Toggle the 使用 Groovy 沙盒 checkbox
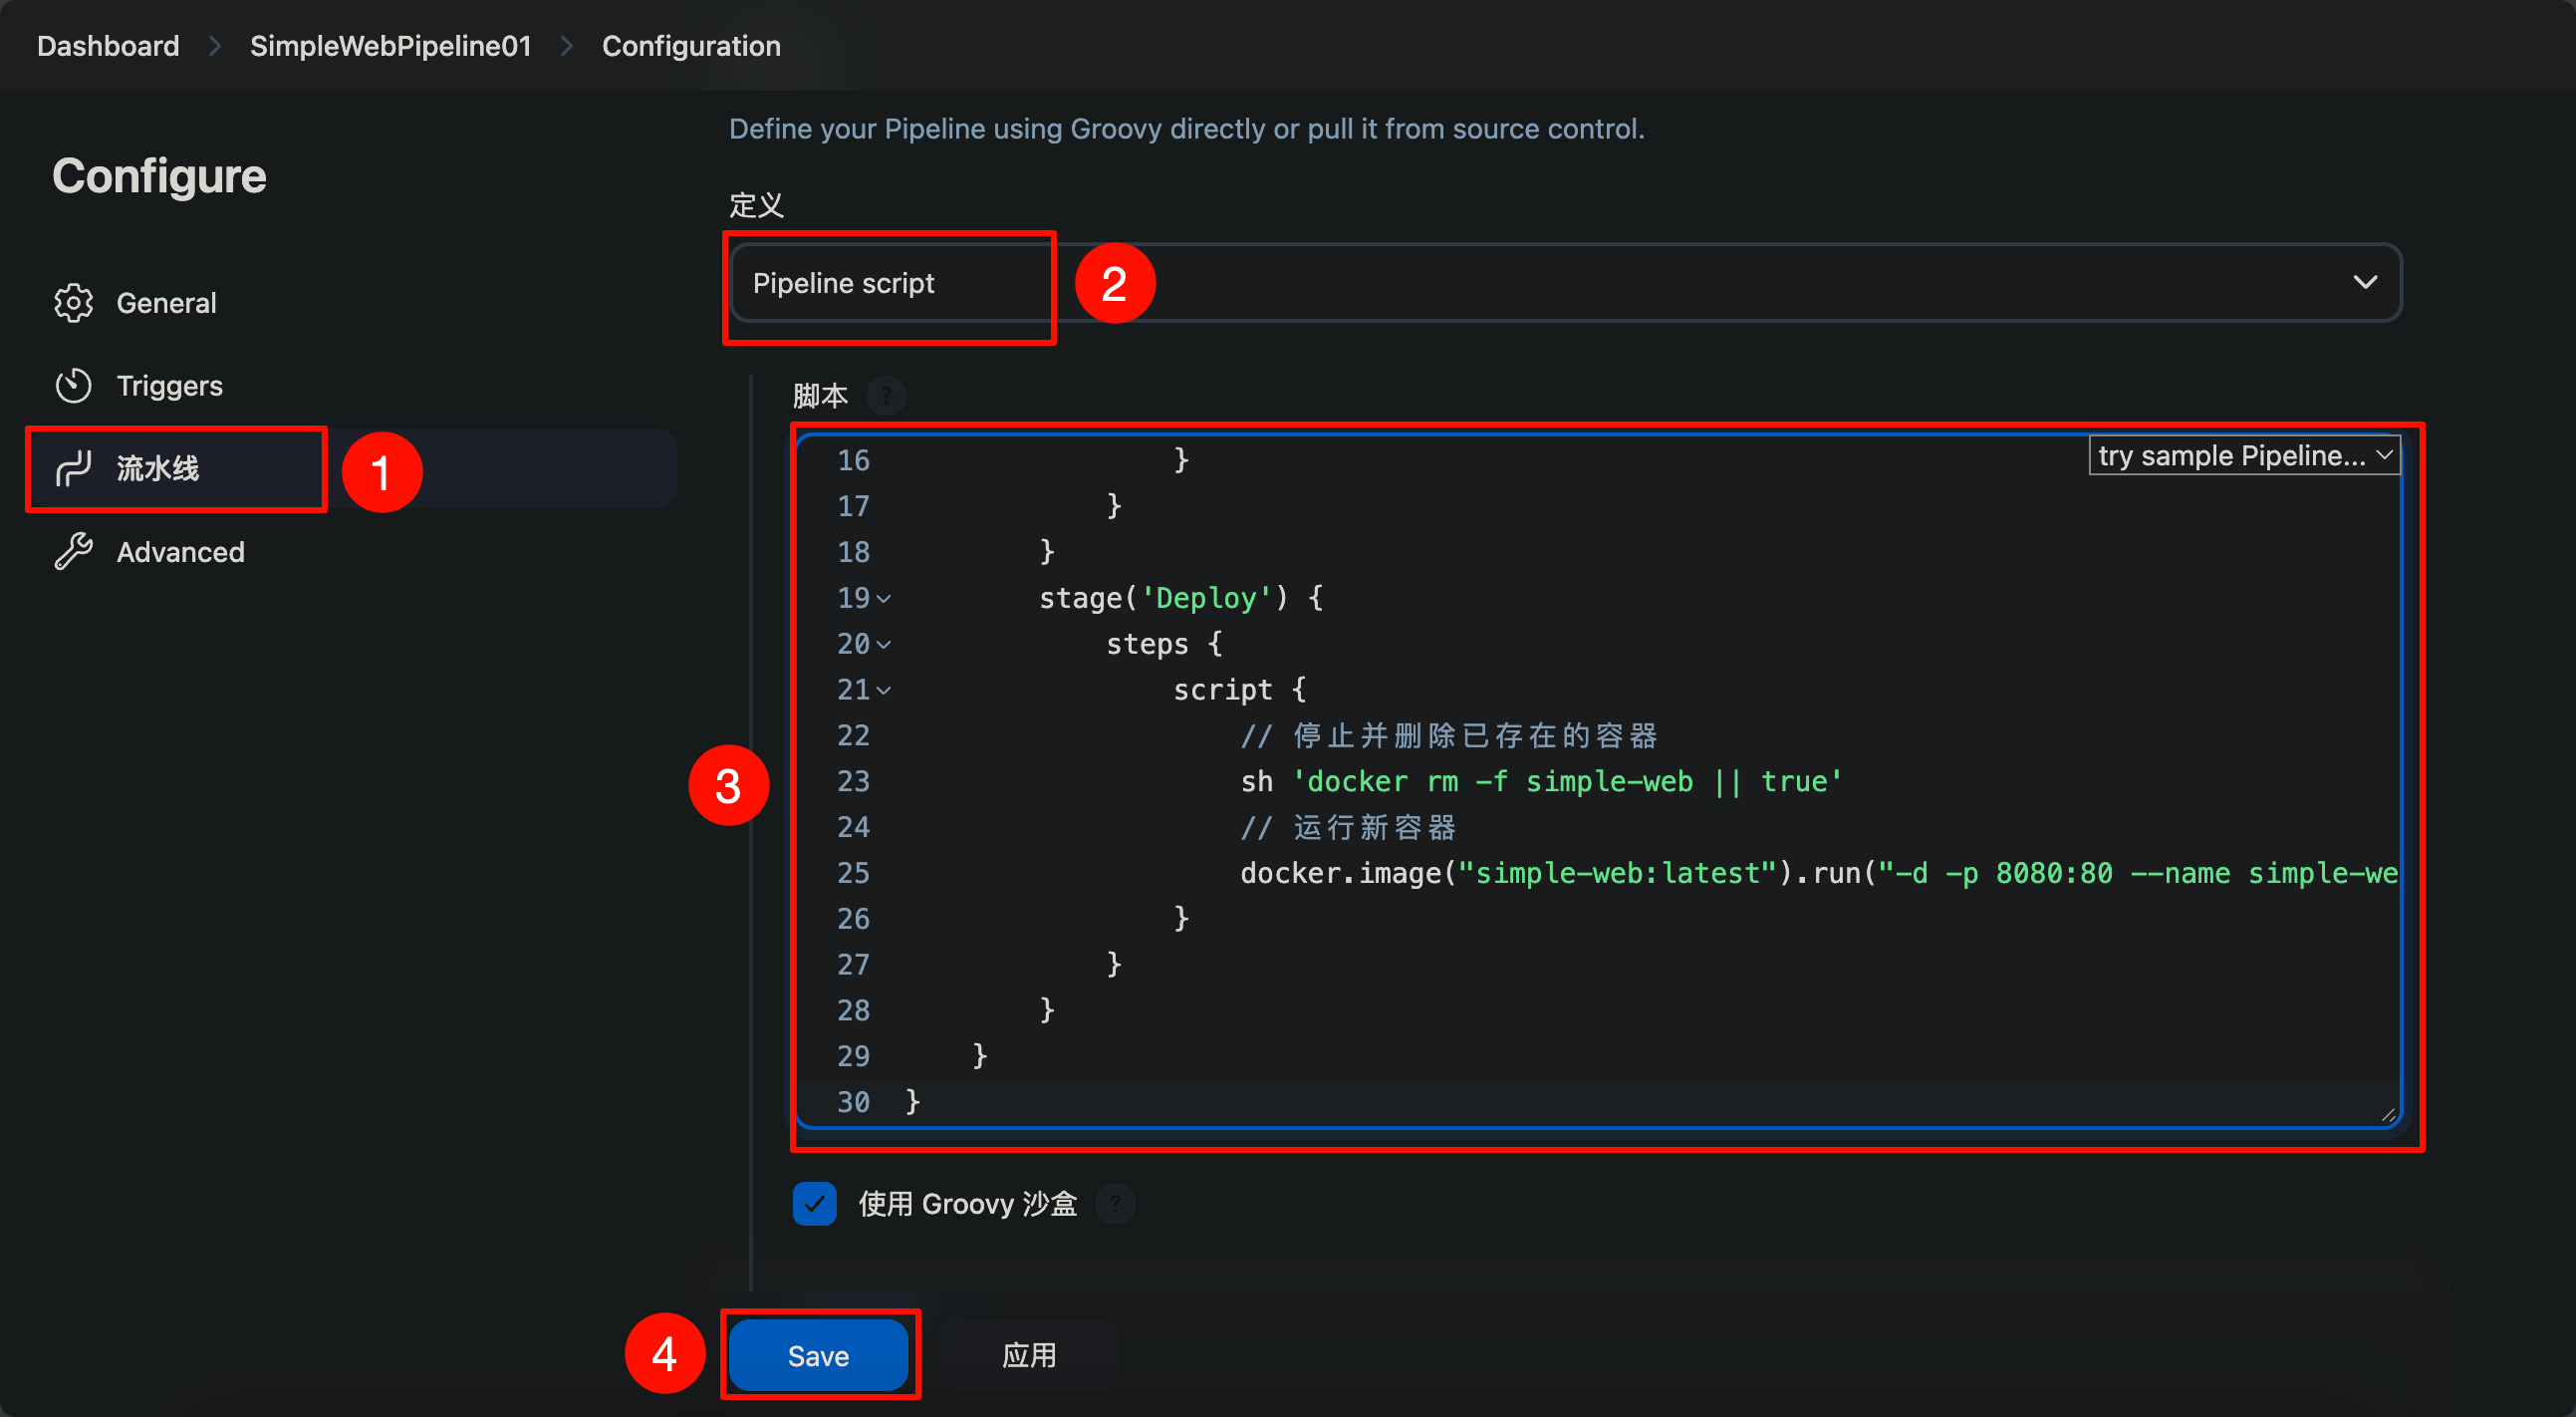 [814, 1204]
